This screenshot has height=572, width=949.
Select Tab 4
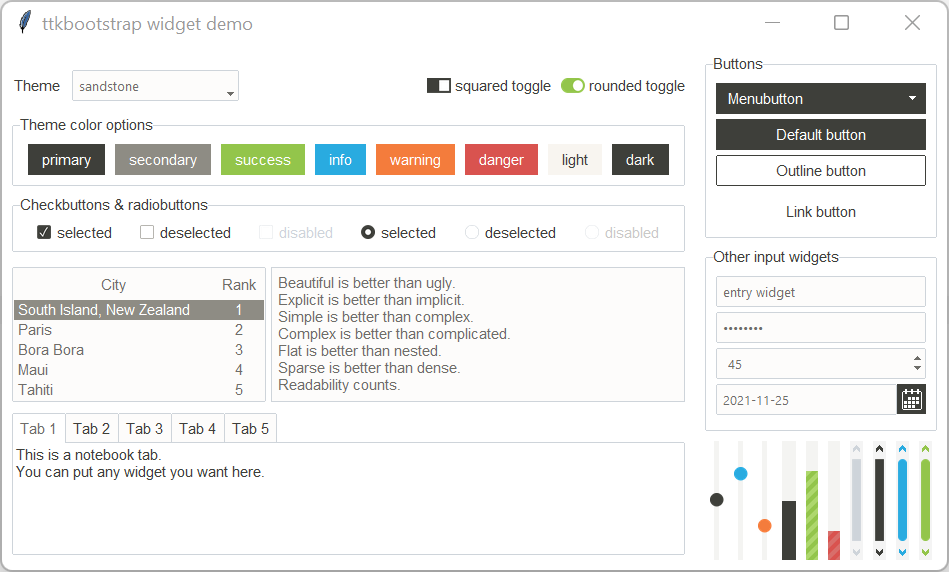coord(197,429)
